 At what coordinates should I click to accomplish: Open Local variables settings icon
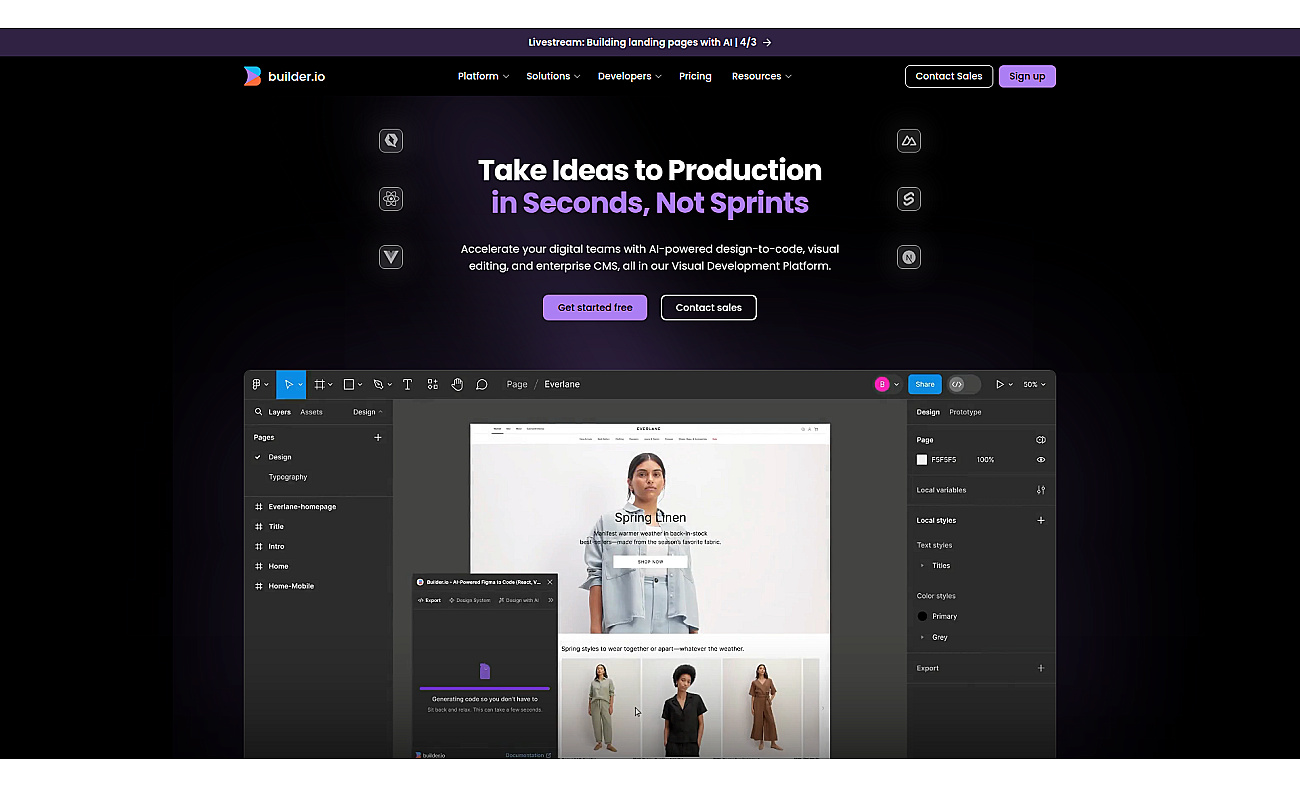pyautogui.click(x=1041, y=490)
